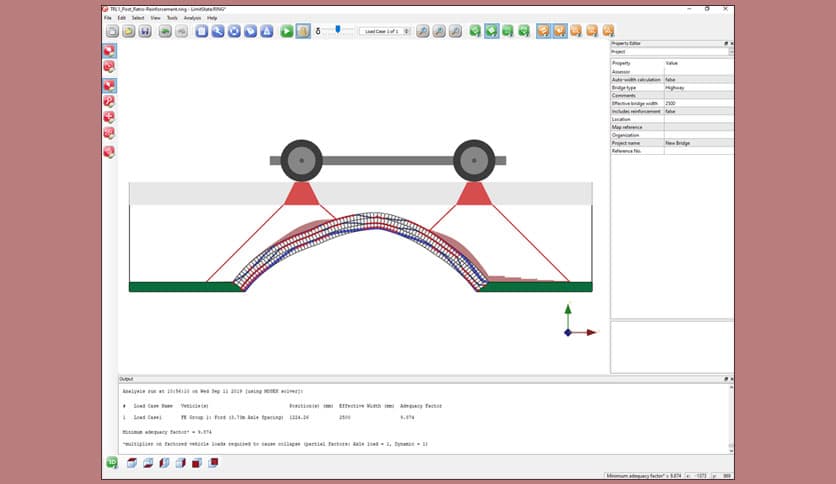Click the bottom red tool in left sidebar

pos(109,152)
